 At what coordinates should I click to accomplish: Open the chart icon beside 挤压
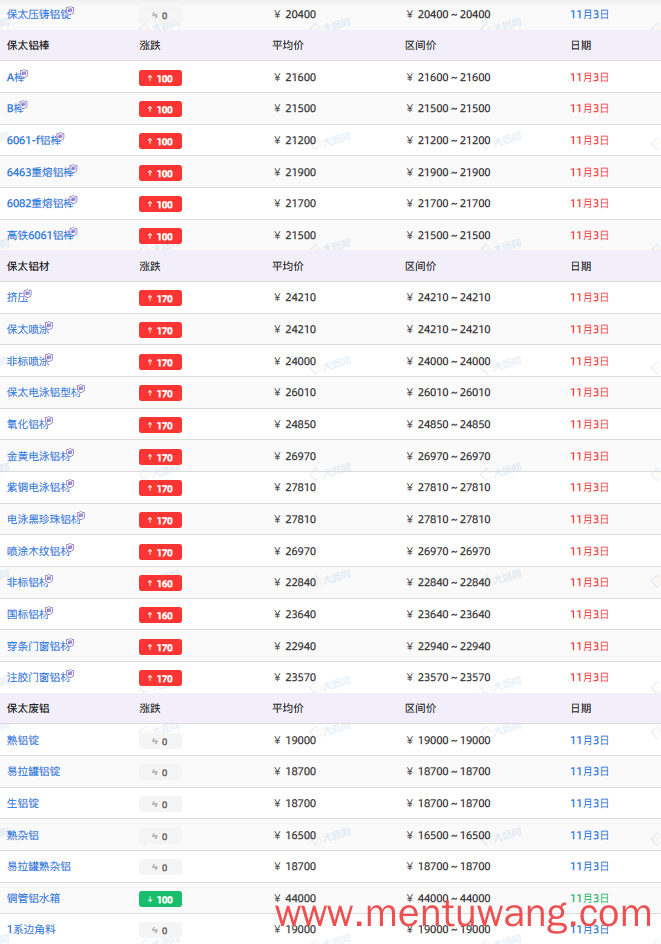point(28,294)
